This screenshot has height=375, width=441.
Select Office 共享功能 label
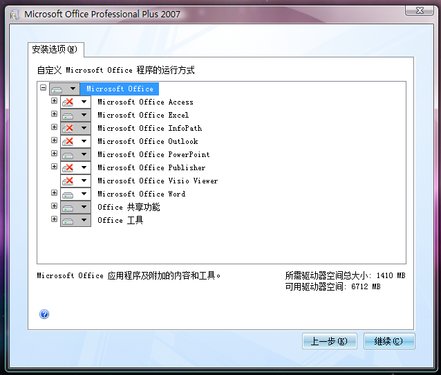[x=129, y=207]
